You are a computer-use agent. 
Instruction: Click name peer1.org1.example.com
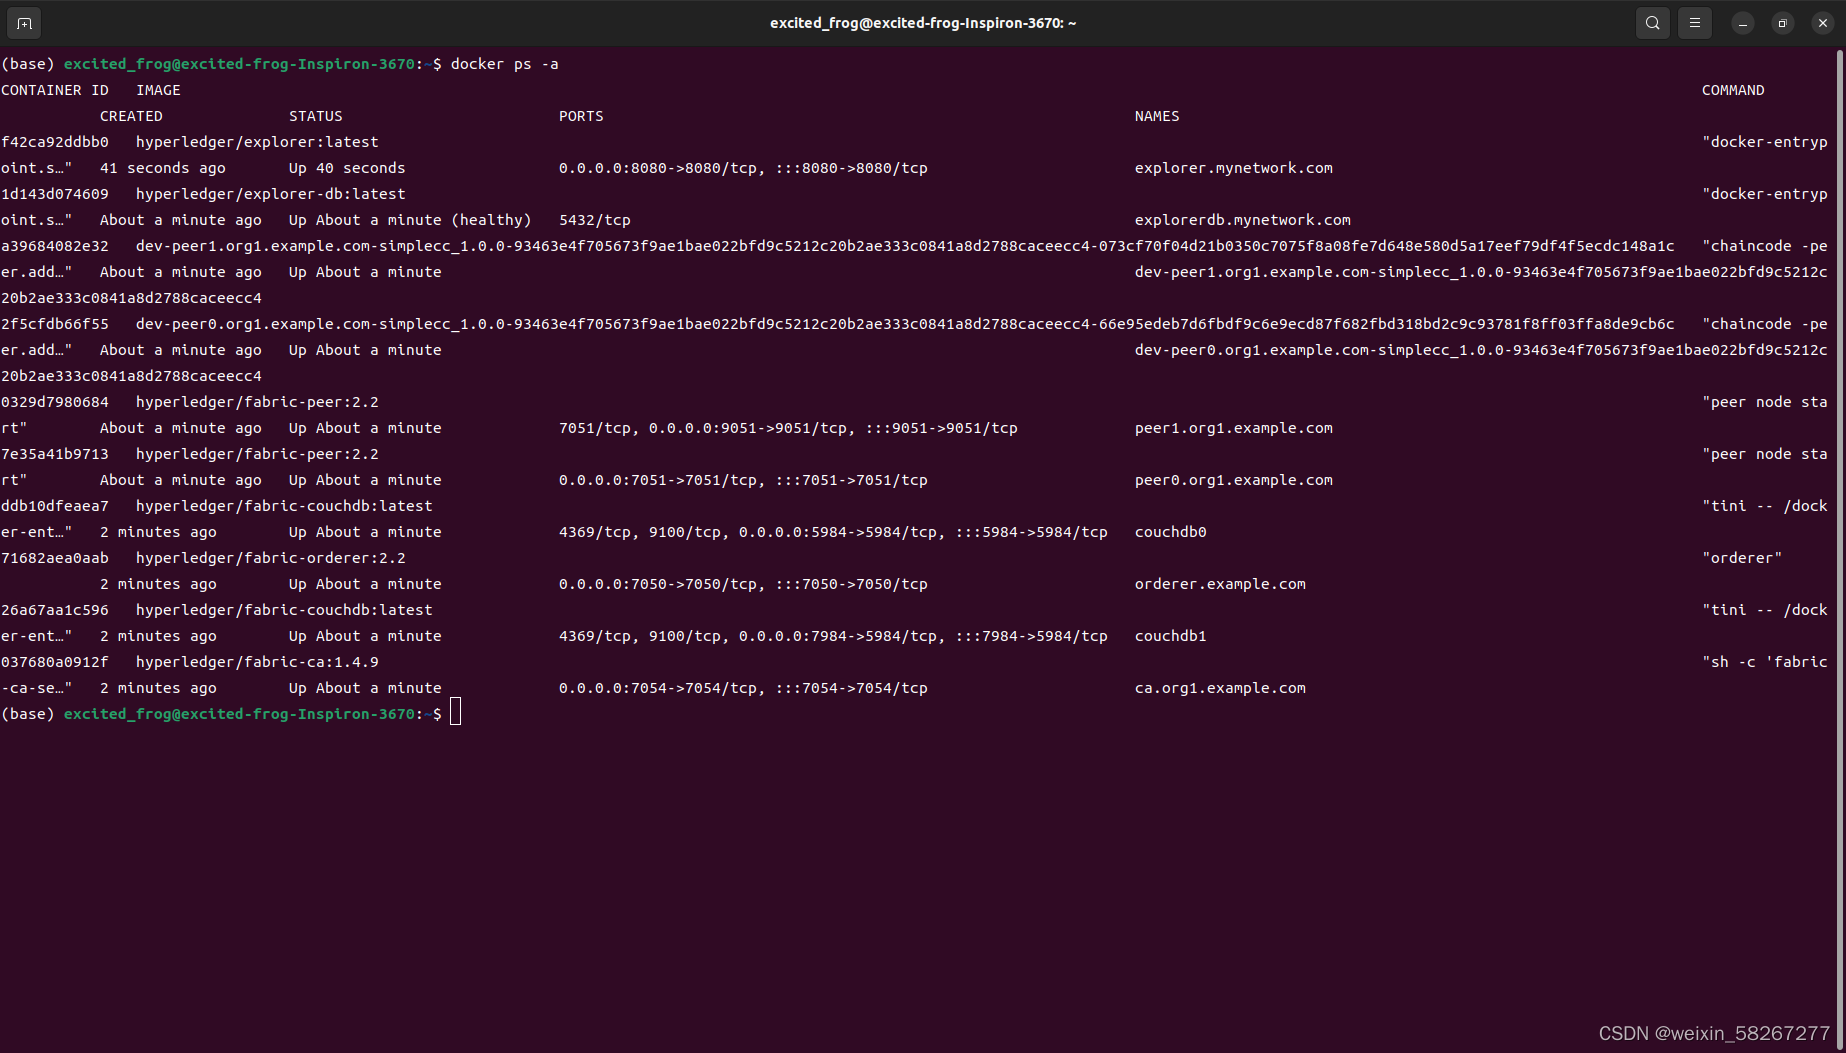[1234, 428]
